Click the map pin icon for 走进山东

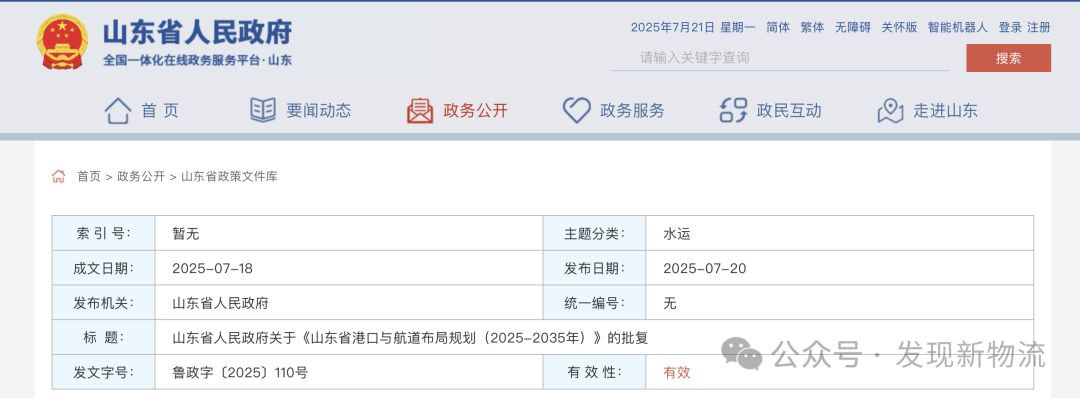pyautogui.click(x=890, y=110)
